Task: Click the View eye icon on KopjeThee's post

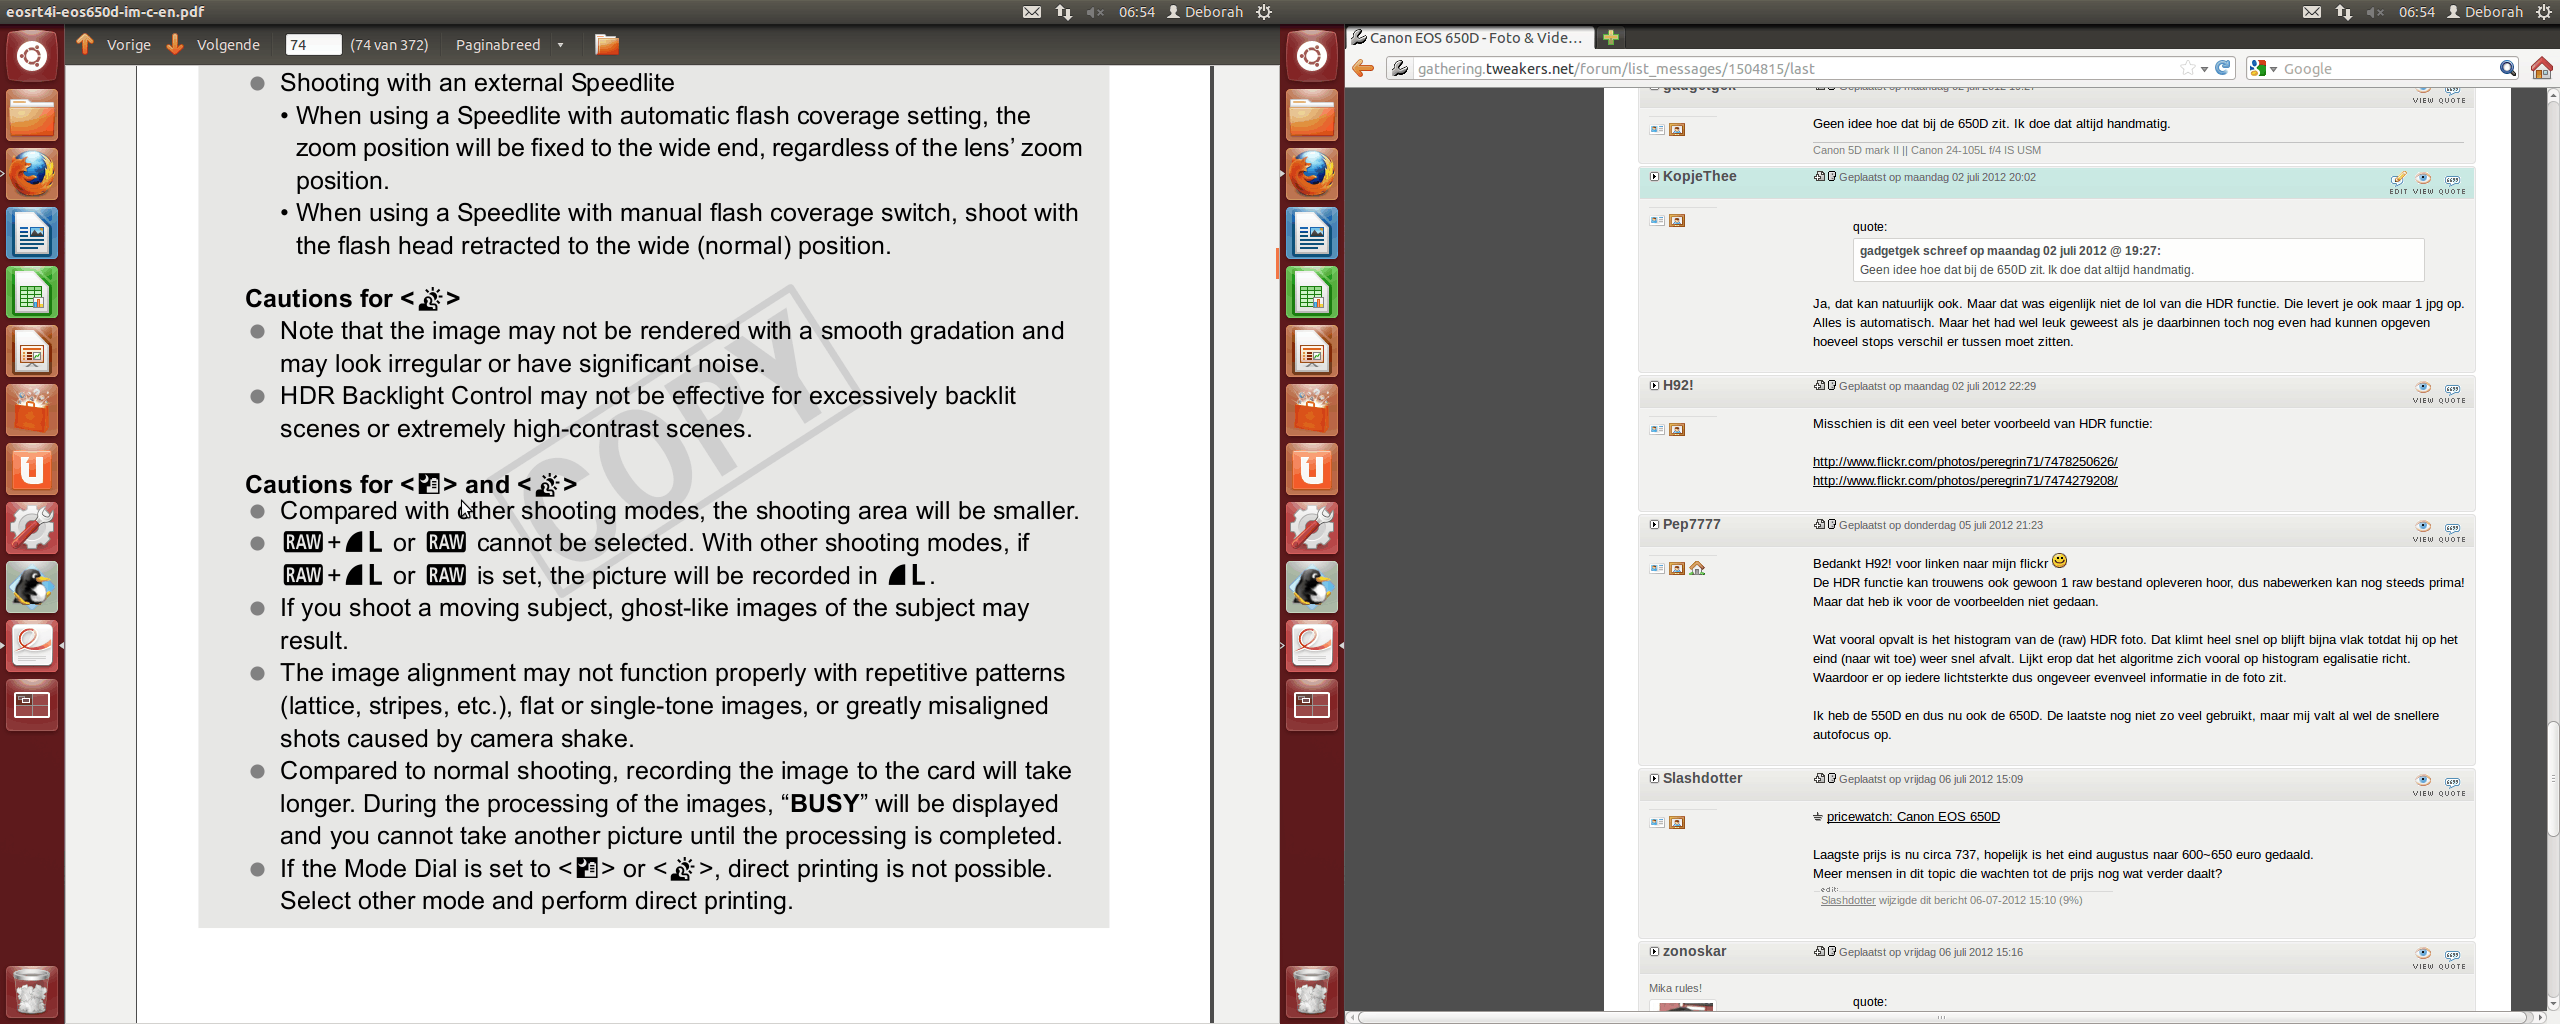Action: [x=2423, y=180]
